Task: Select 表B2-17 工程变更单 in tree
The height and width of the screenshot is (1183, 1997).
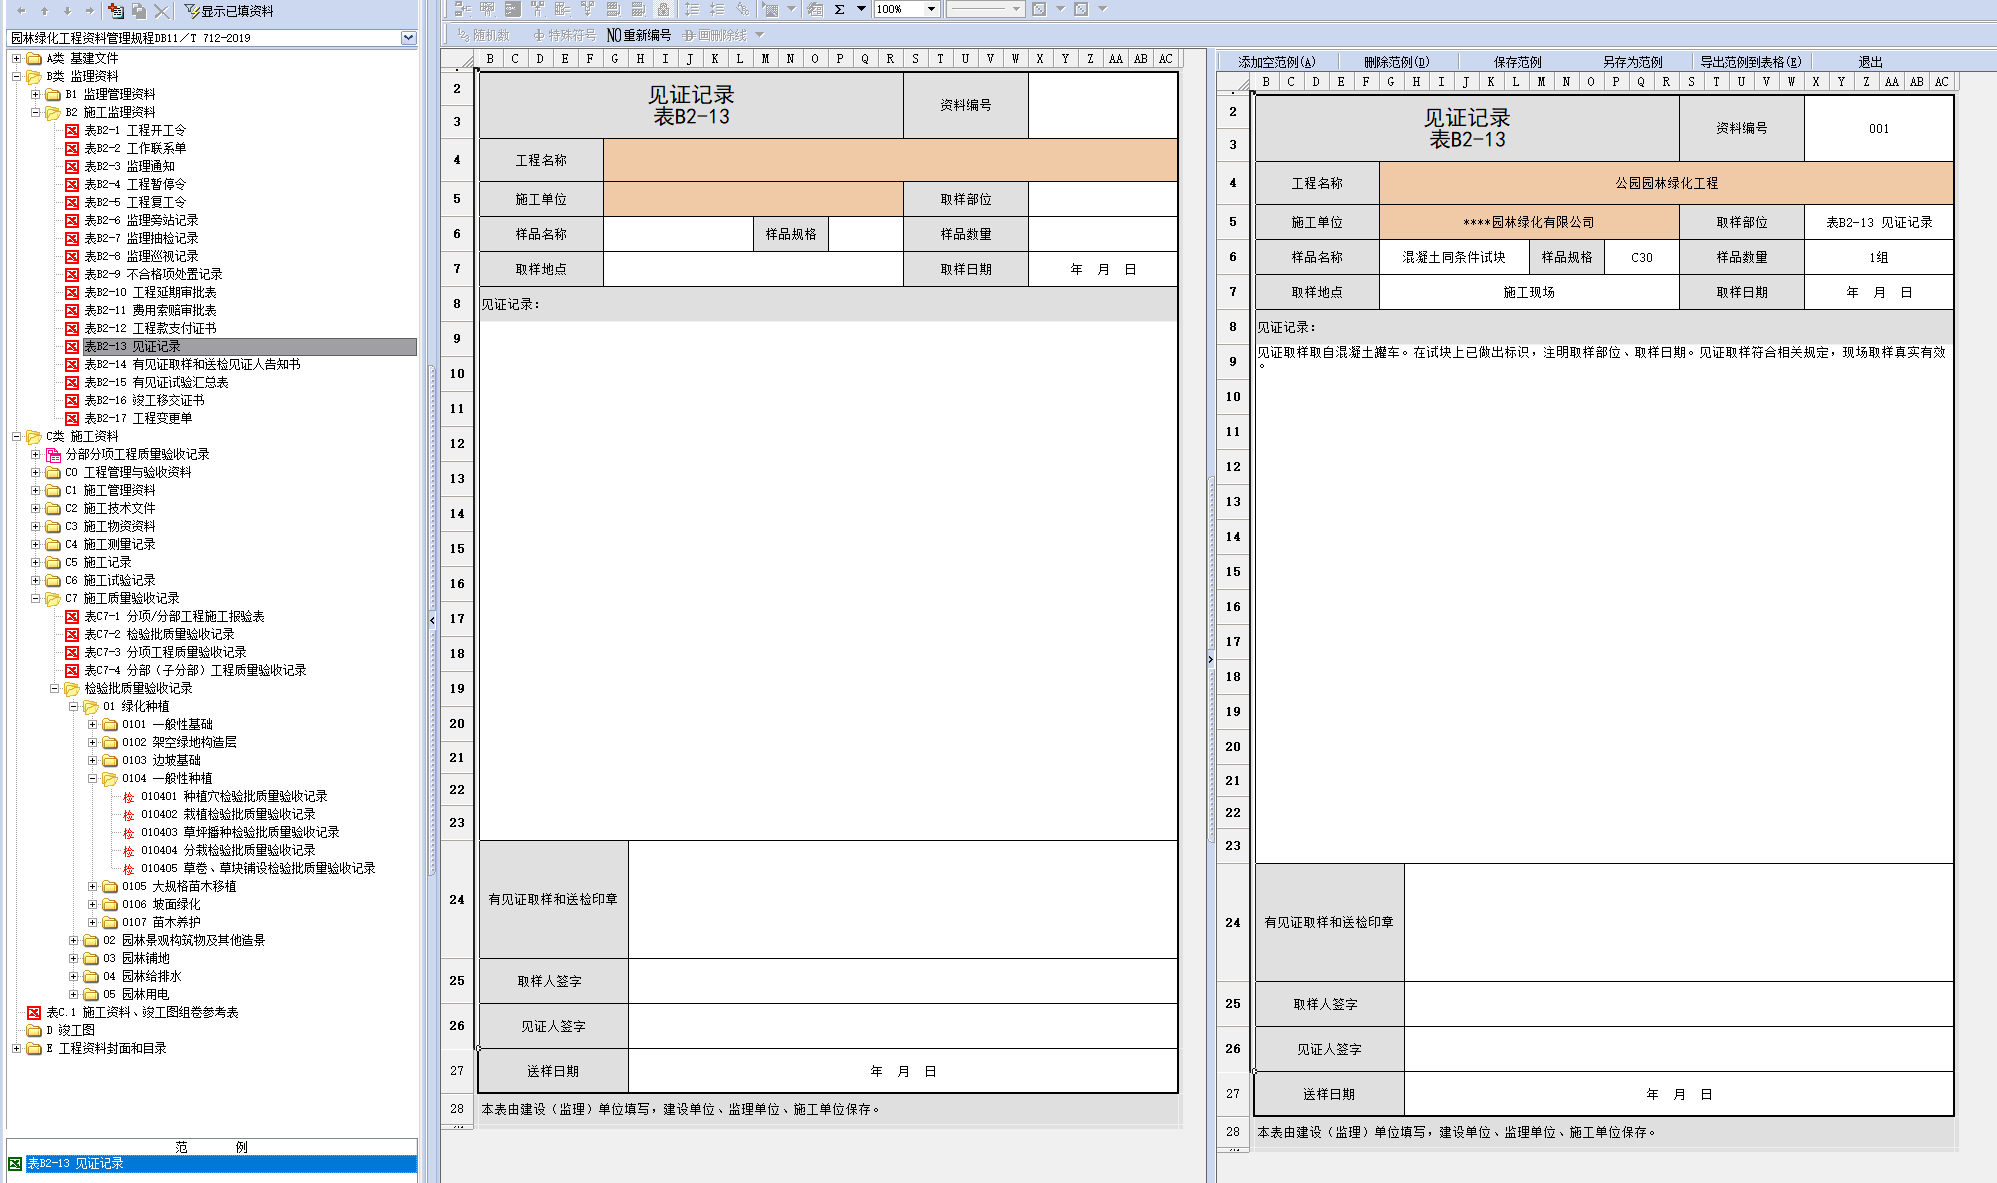Action: 138,418
